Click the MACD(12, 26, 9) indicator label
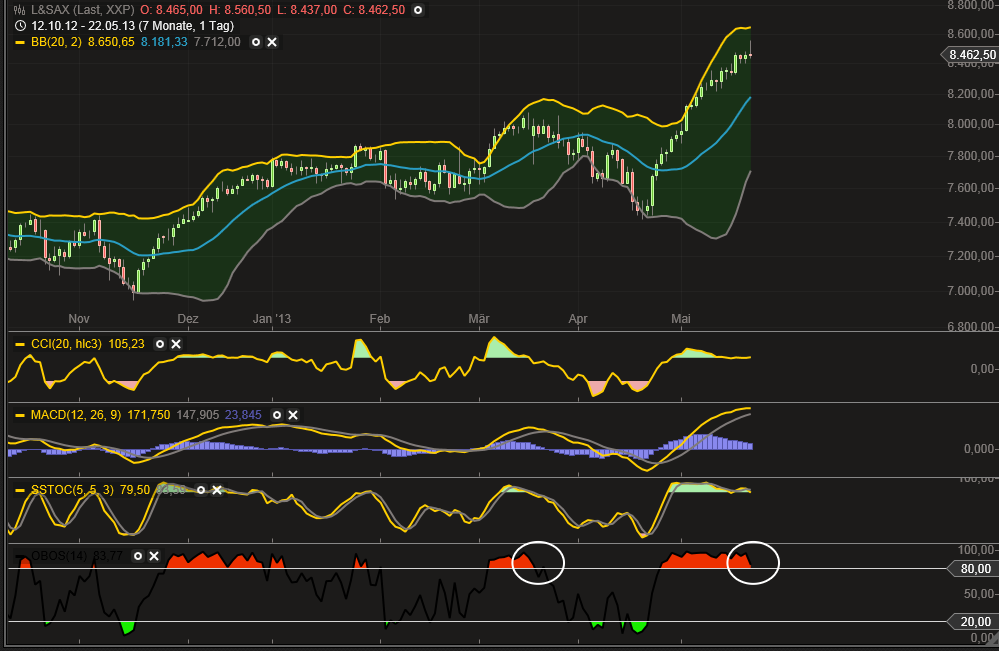999x651 pixels. point(76,415)
